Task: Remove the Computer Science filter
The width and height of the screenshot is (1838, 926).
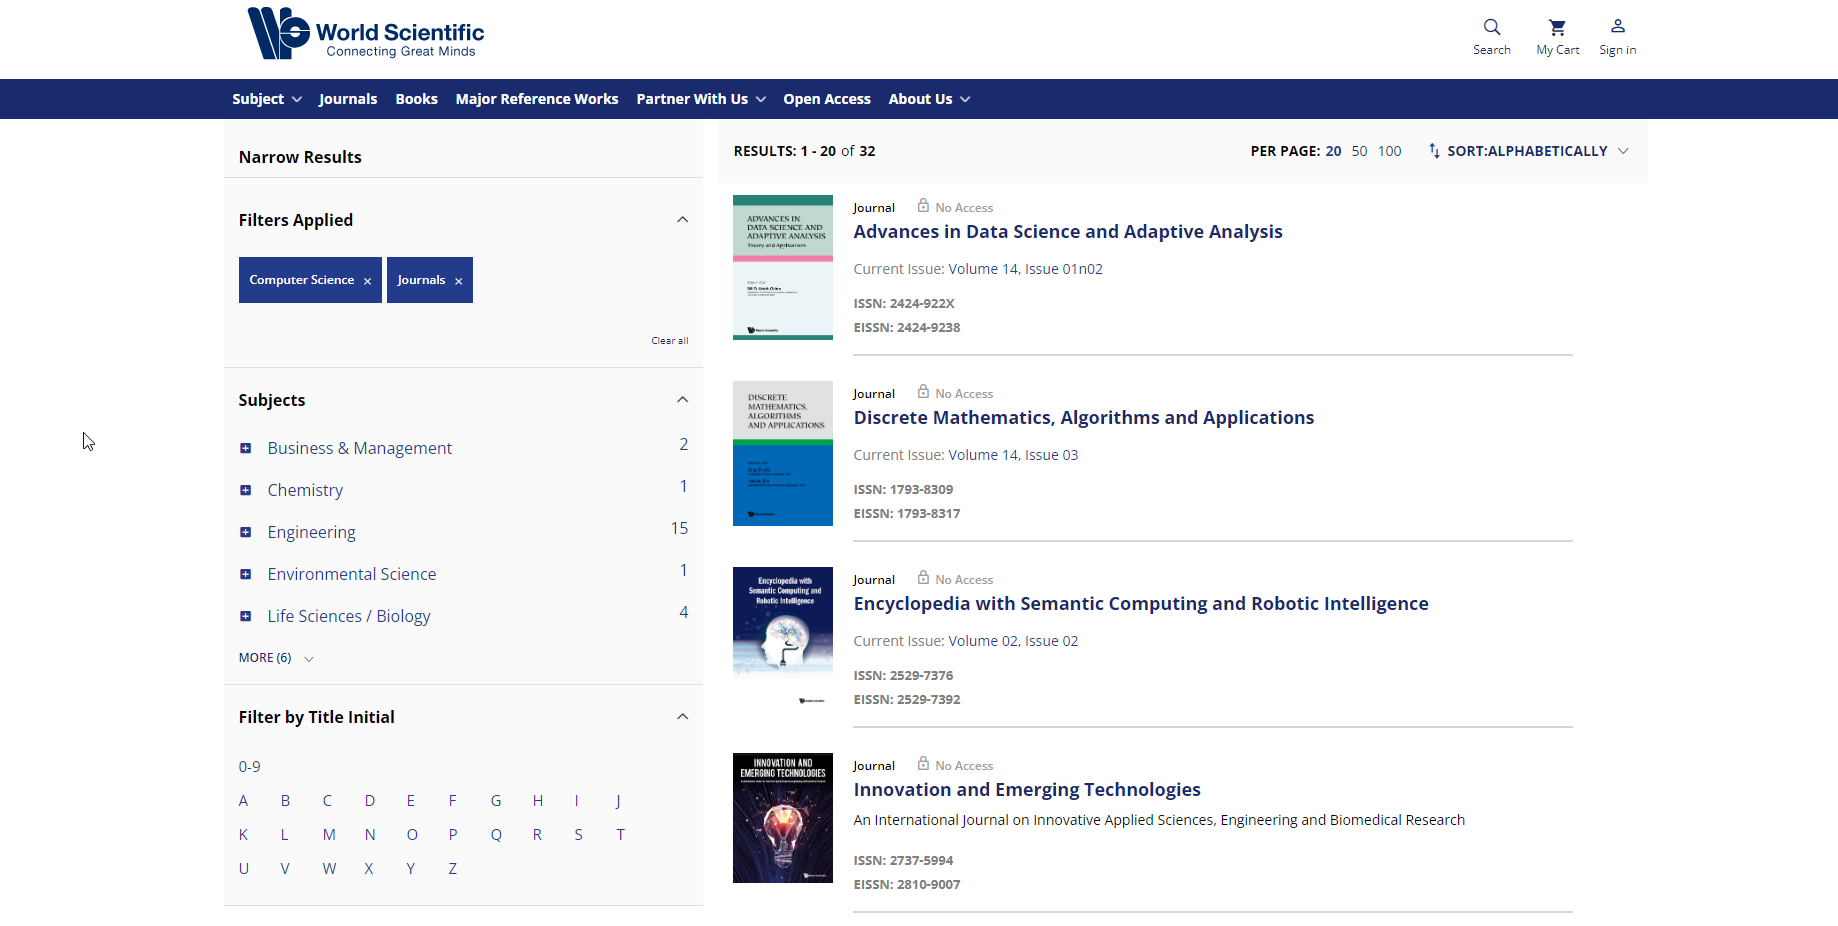Action: click(368, 281)
